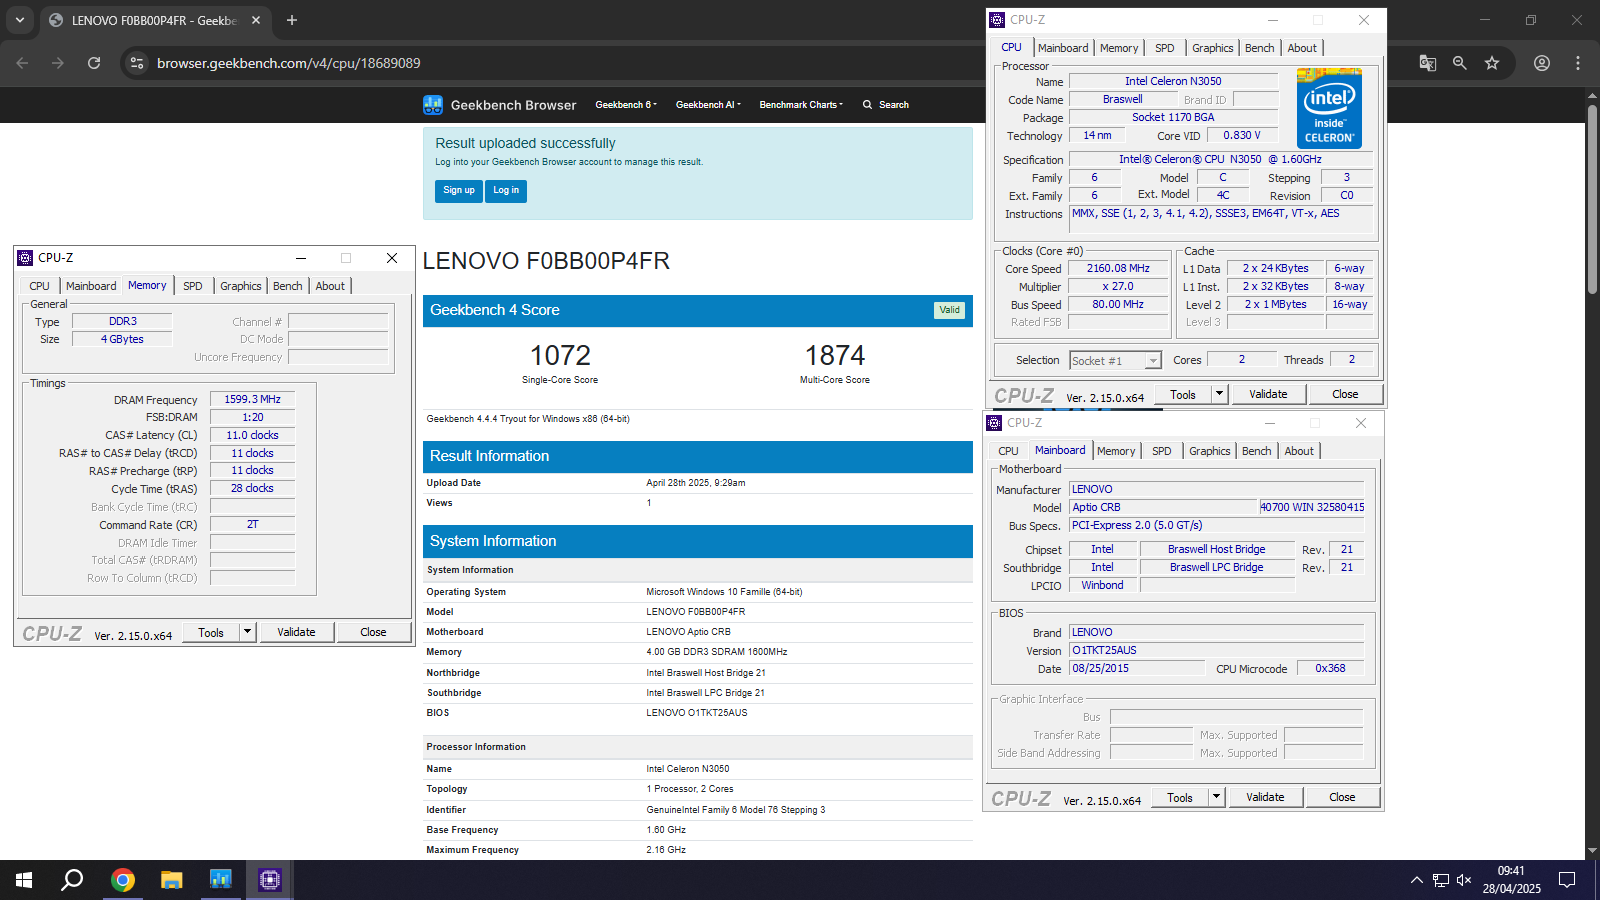The width and height of the screenshot is (1600, 900).
Task: Click the muted volume tray icon
Action: click(1464, 880)
